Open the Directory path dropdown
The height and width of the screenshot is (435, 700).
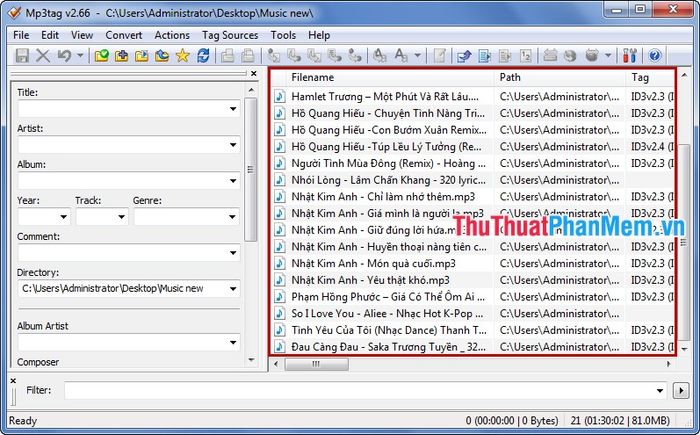(x=233, y=289)
